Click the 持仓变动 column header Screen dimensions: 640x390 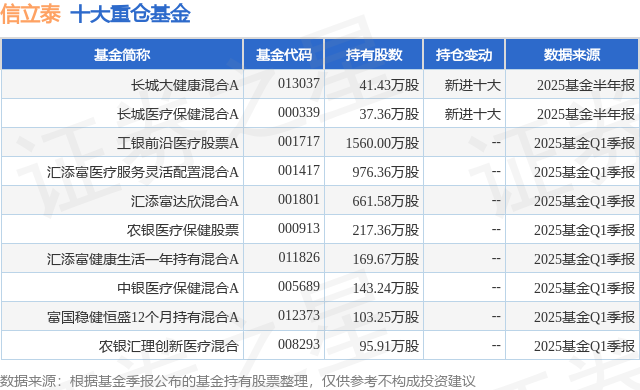464,54
